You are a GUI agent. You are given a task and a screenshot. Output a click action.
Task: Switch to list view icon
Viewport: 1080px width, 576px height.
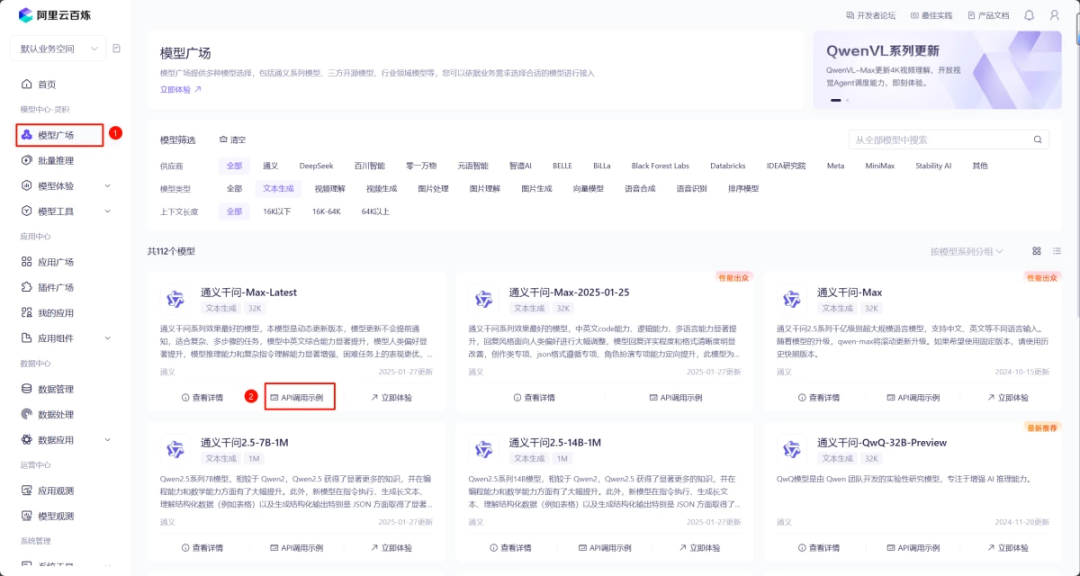click(x=1057, y=251)
